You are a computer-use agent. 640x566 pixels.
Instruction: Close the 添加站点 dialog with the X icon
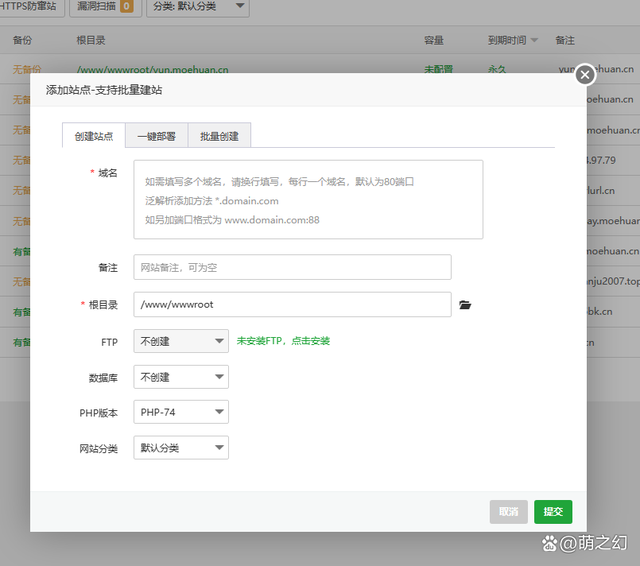point(585,74)
